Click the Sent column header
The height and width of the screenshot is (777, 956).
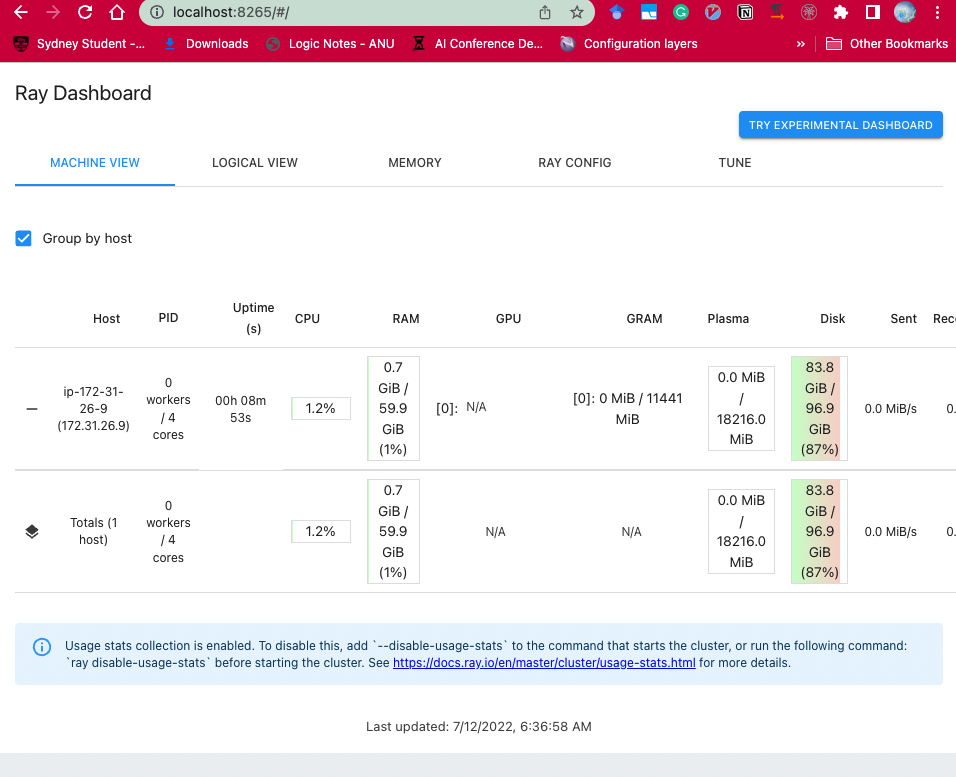[x=904, y=318]
